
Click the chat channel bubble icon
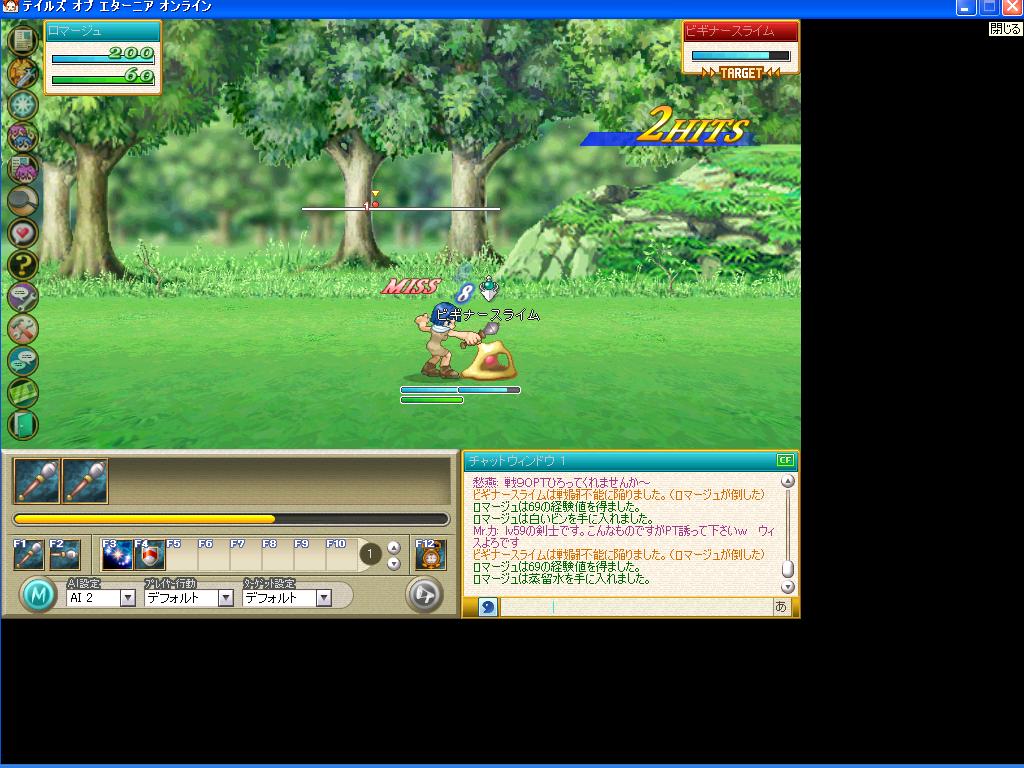coord(487,607)
